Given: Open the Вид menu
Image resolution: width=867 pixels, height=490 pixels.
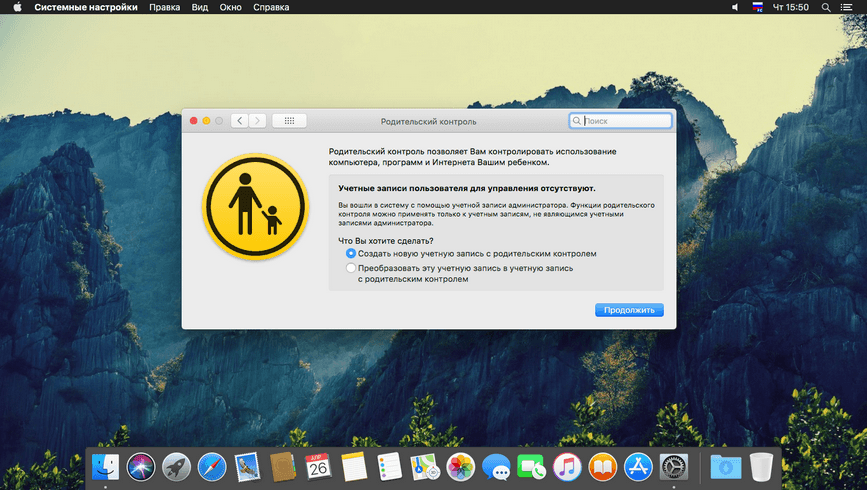Looking at the screenshot, I should 200,7.
